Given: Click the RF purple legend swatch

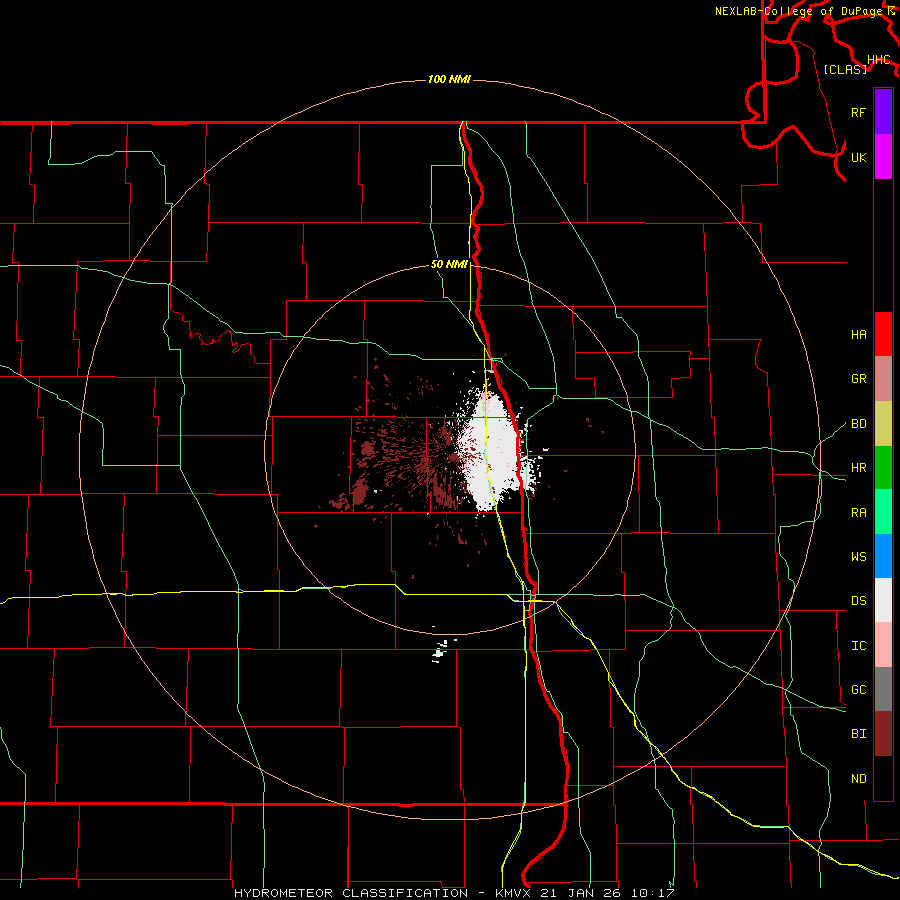Looking at the screenshot, I should [883, 112].
